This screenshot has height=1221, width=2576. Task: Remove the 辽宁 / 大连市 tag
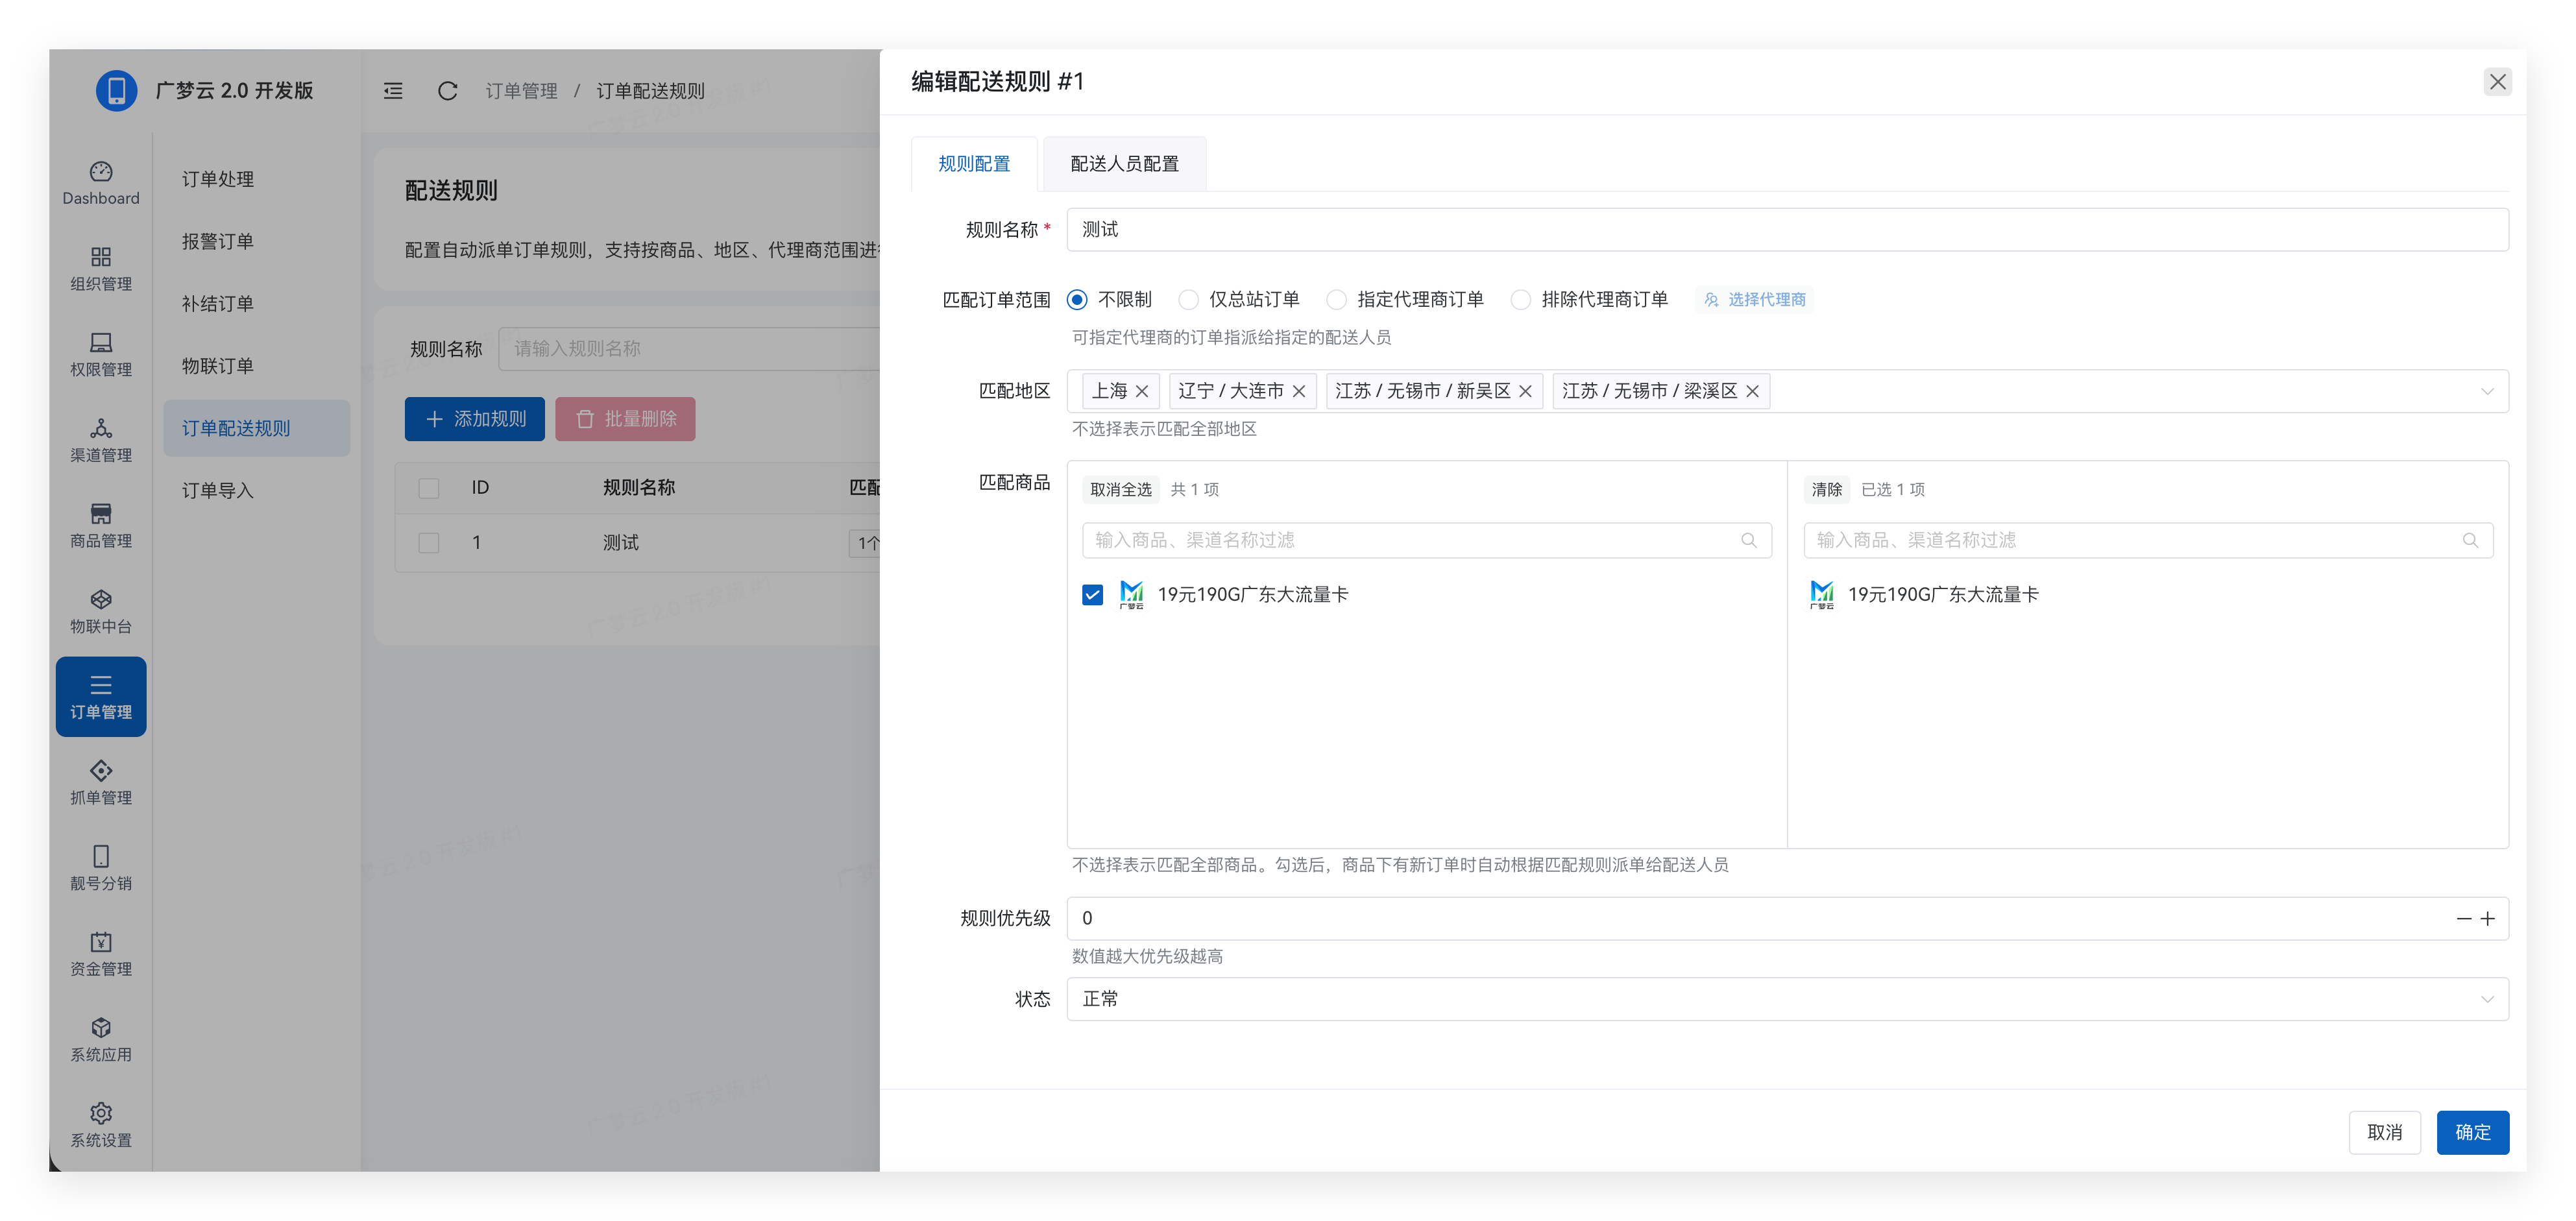click(1299, 392)
